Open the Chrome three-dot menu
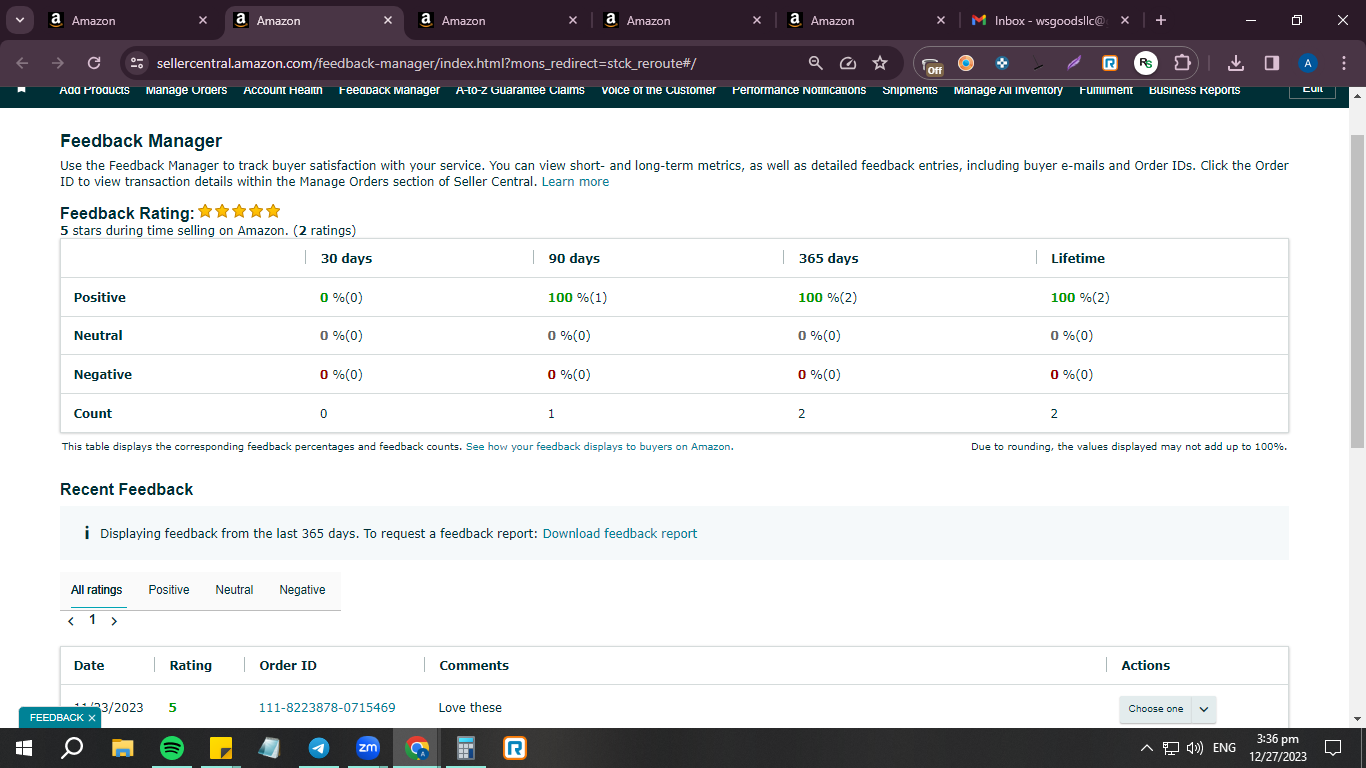1366x768 pixels. (x=1343, y=63)
